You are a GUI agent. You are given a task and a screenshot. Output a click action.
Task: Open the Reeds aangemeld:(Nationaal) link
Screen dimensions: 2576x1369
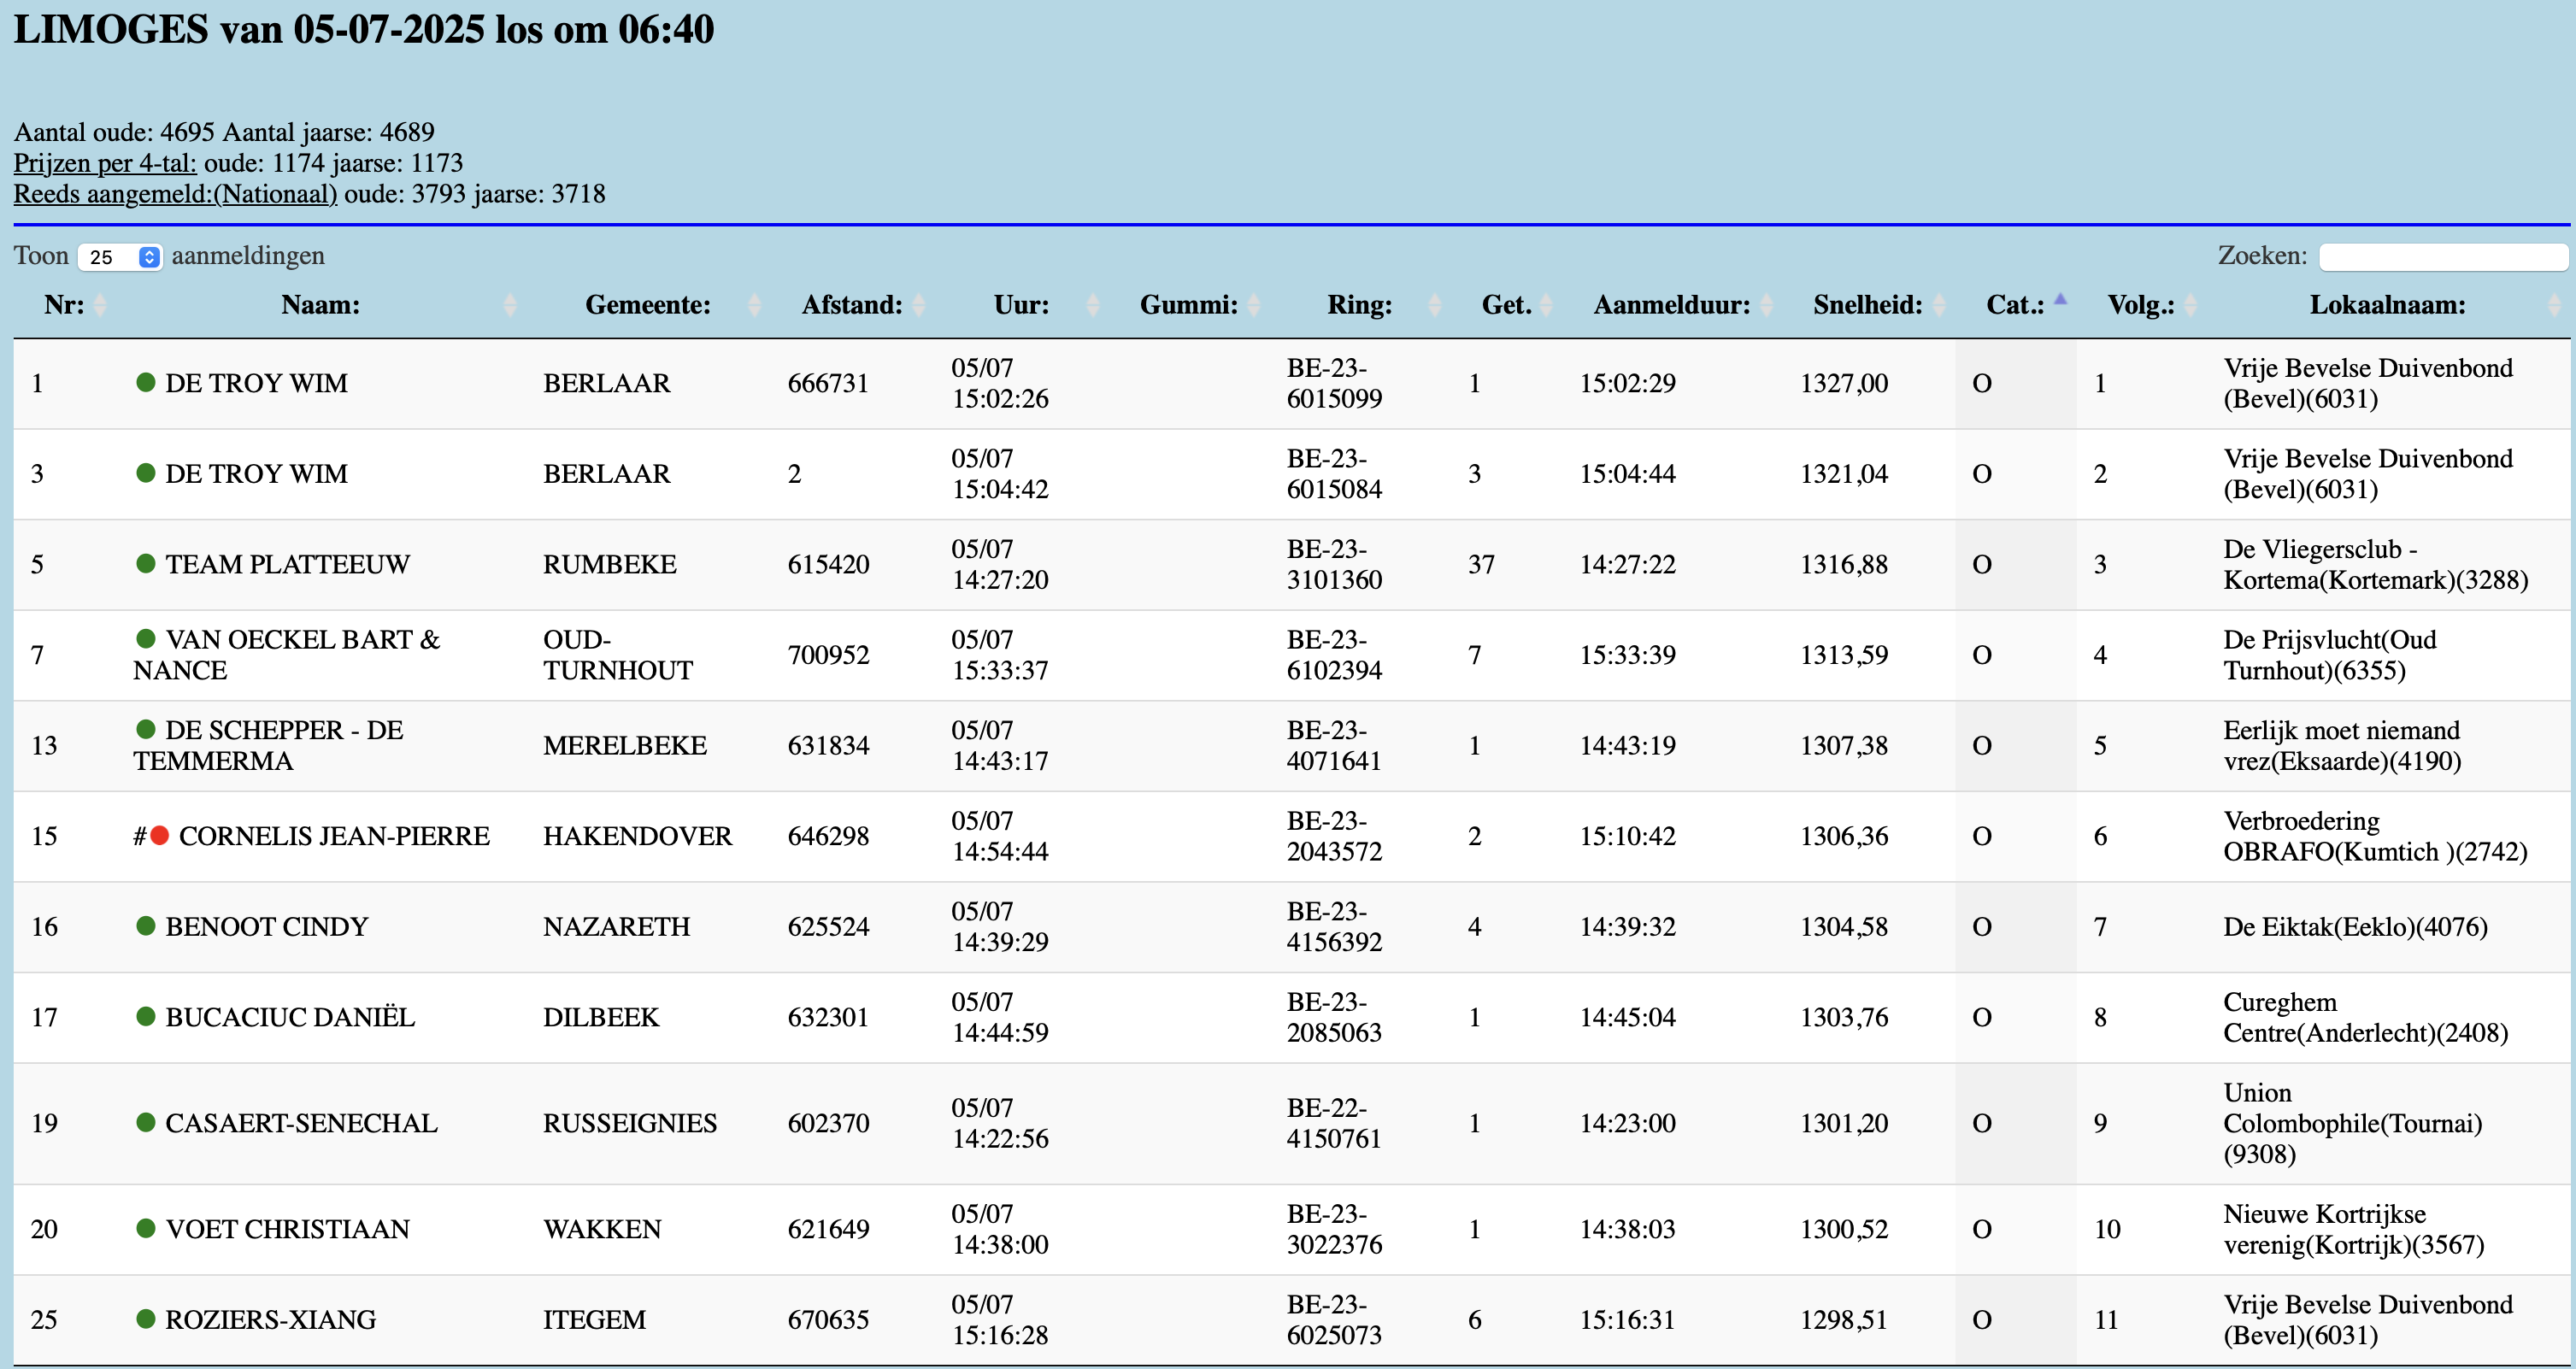(x=175, y=194)
